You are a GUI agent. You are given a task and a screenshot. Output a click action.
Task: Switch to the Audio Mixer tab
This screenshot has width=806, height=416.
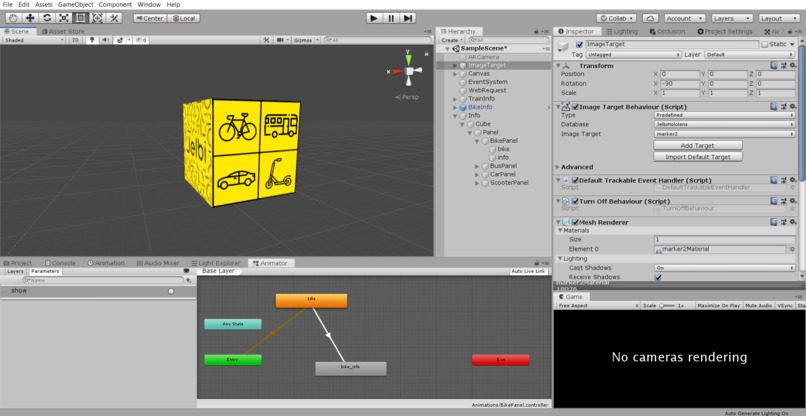click(158, 263)
